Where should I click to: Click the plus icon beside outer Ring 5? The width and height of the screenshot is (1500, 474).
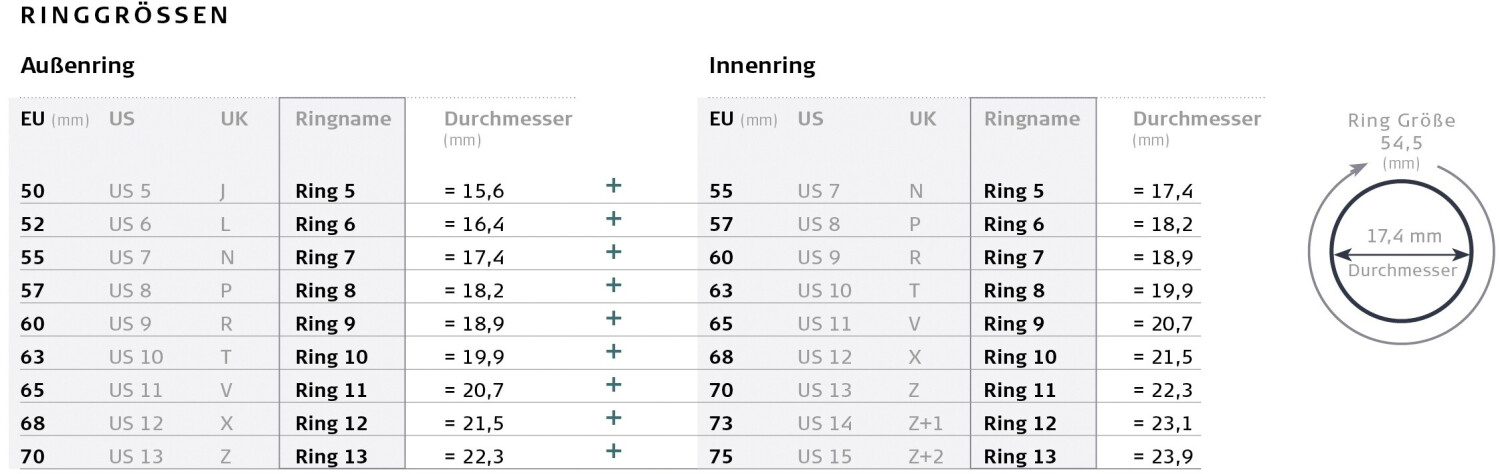click(614, 185)
